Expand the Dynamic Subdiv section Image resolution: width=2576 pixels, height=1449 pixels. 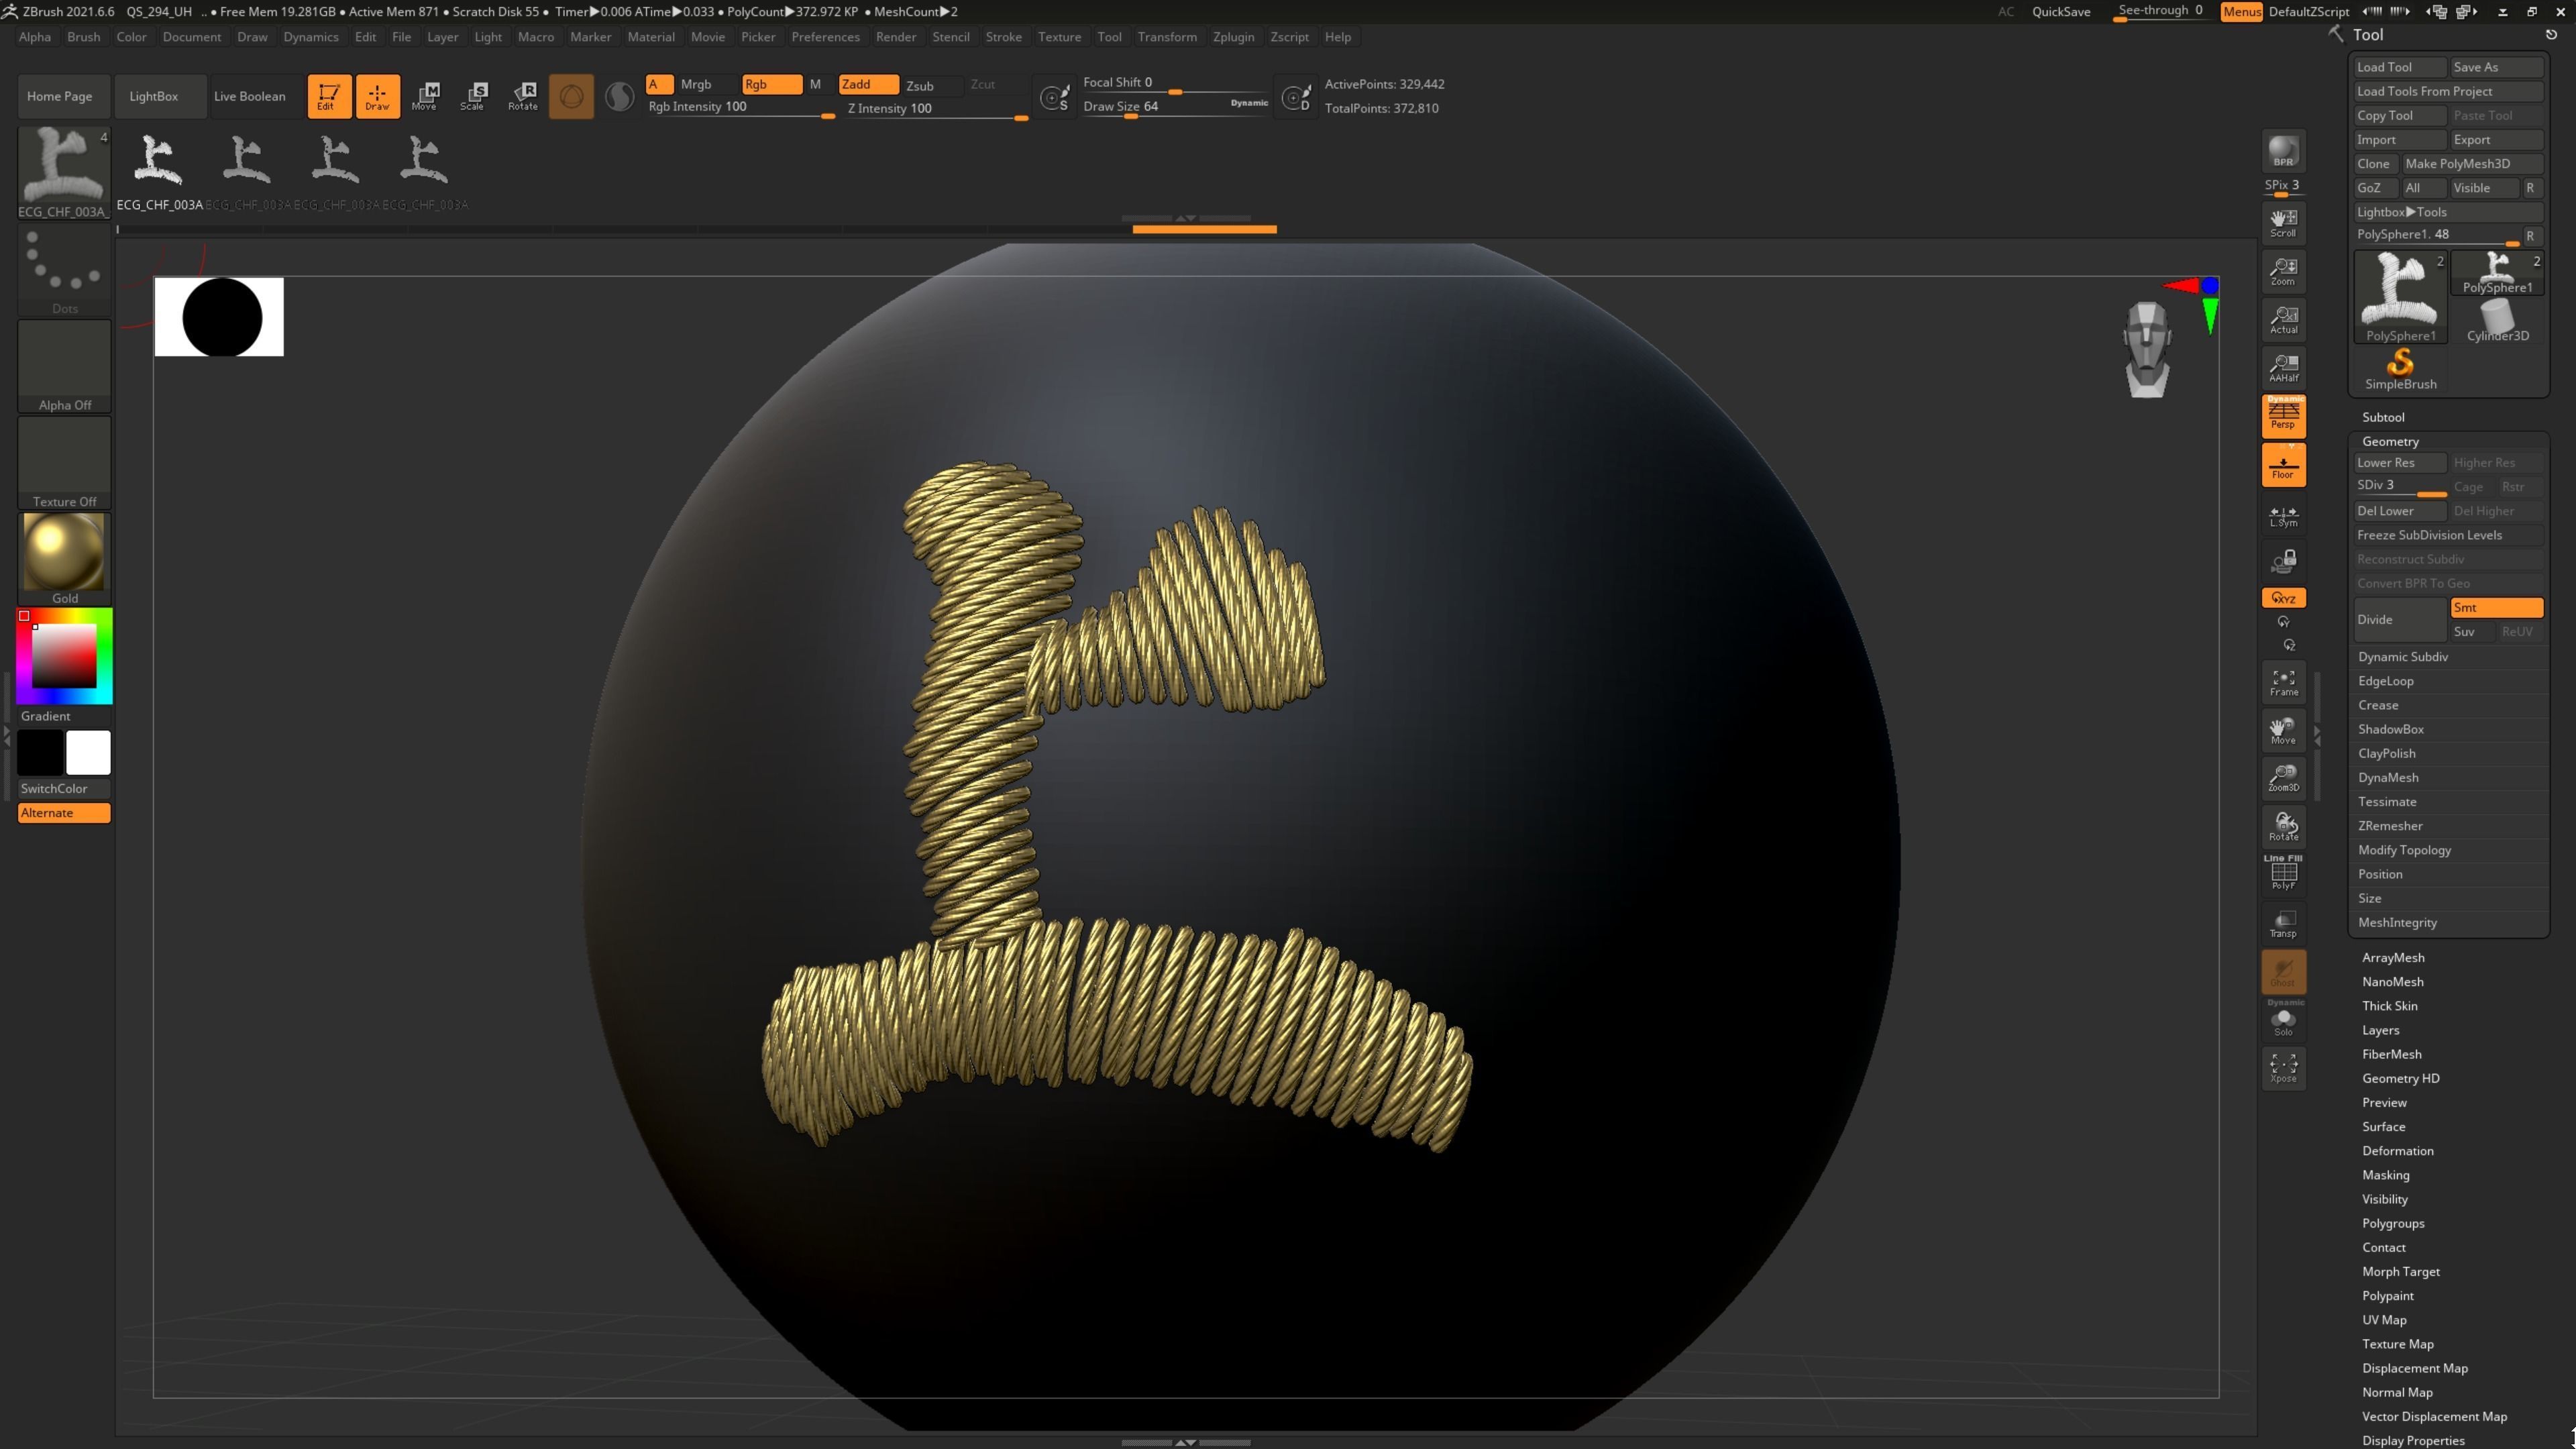2403,657
